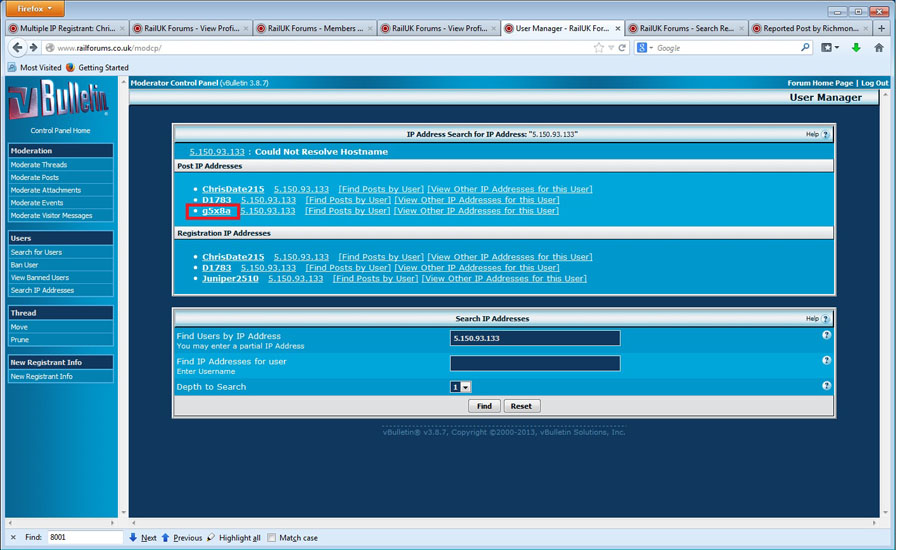Switch to Reported Post by Richmon tab
900x550 pixels.
tap(810, 28)
